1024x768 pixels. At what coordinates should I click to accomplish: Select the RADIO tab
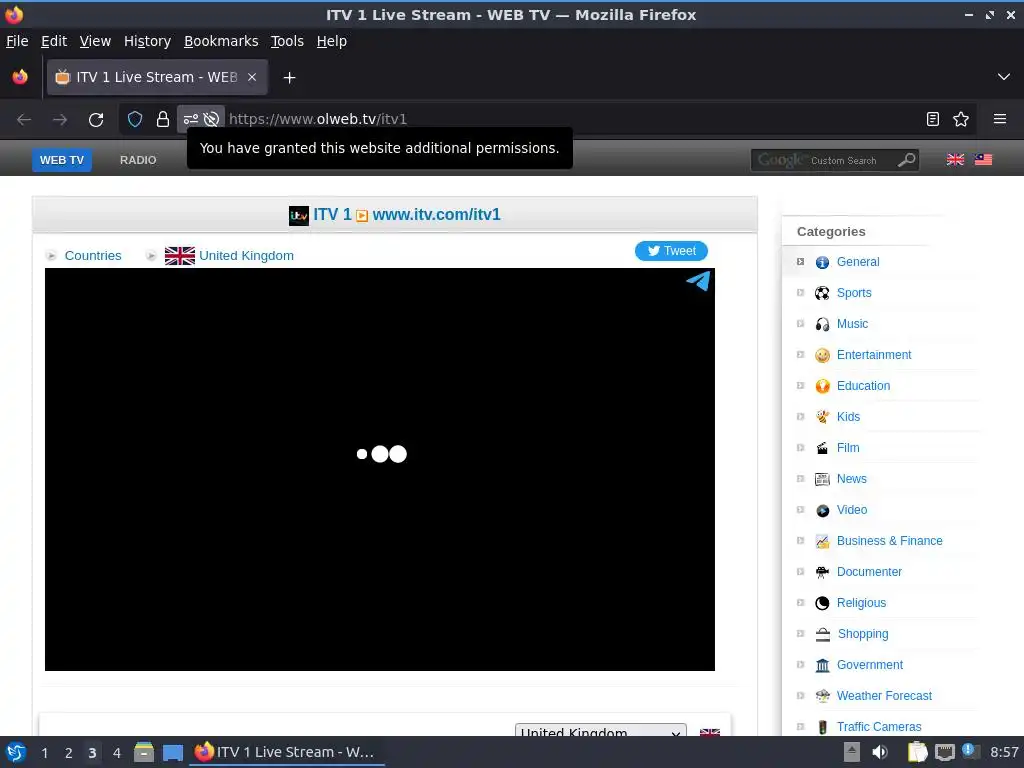click(x=138, y=160)
